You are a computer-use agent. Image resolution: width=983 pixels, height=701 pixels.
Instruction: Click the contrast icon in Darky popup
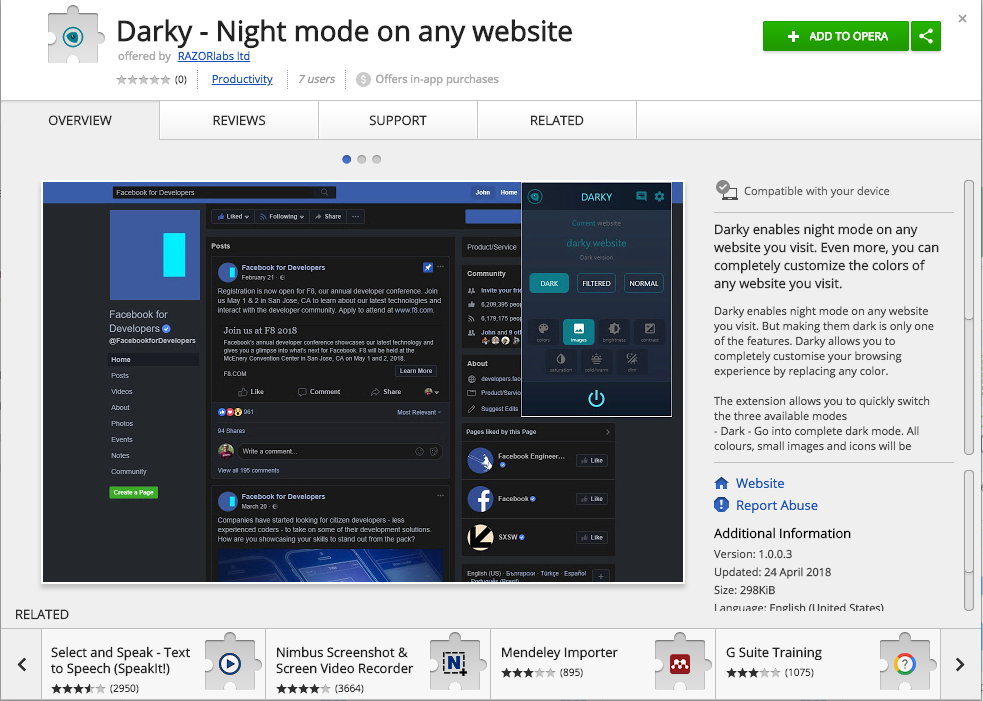coord(650,331)
